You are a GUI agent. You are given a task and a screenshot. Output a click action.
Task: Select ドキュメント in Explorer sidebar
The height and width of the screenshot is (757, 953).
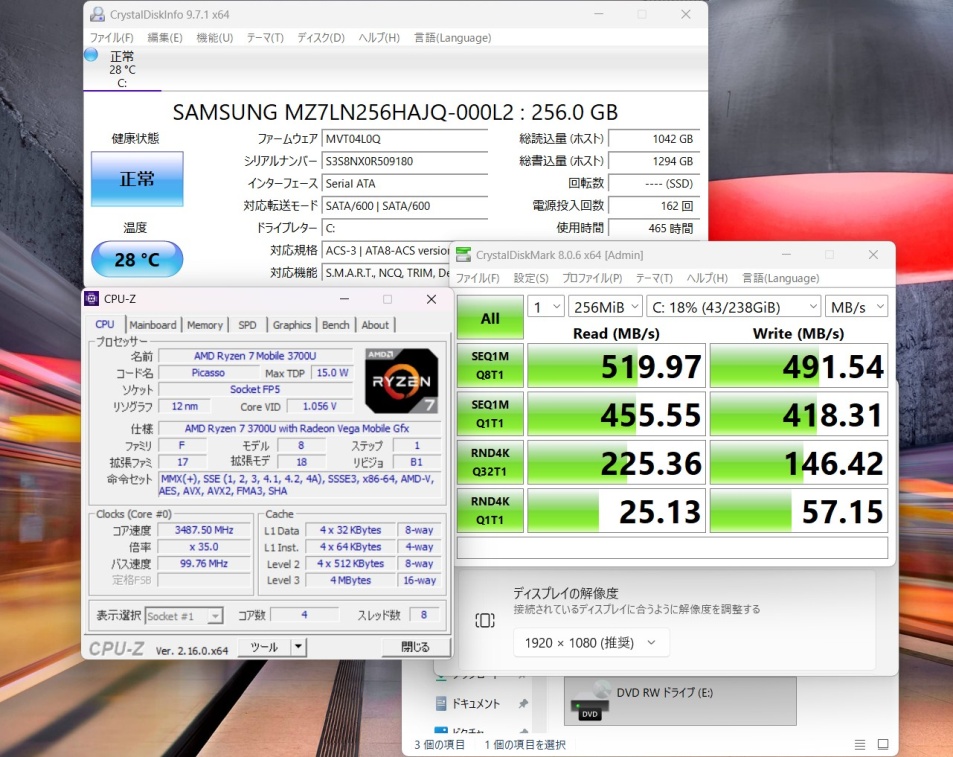point(475,704)
